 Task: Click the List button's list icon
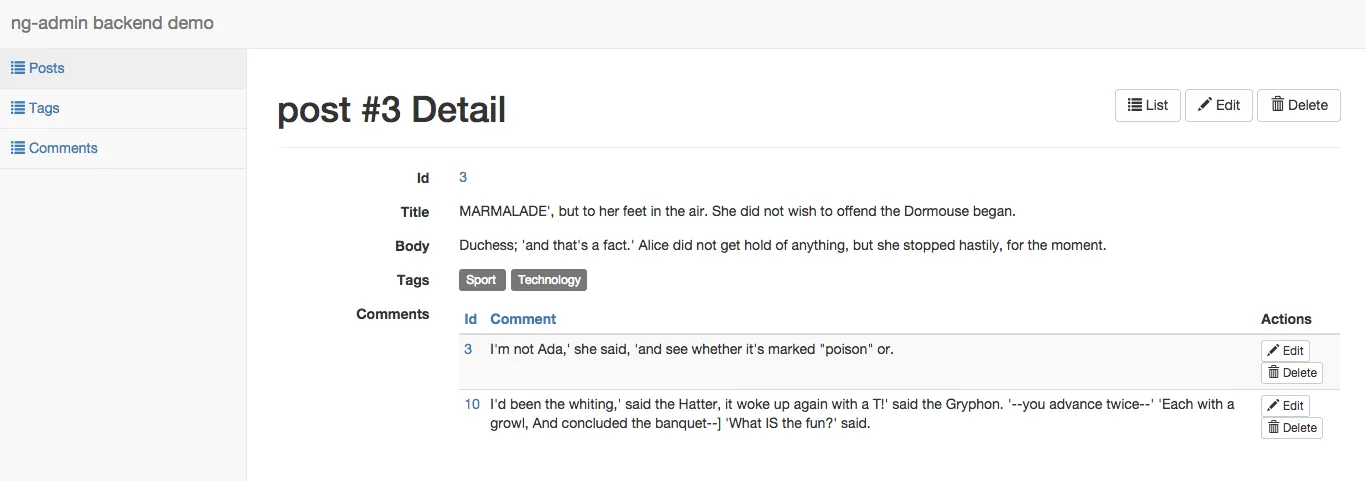pyautogui.click(x=1135, y=105)
